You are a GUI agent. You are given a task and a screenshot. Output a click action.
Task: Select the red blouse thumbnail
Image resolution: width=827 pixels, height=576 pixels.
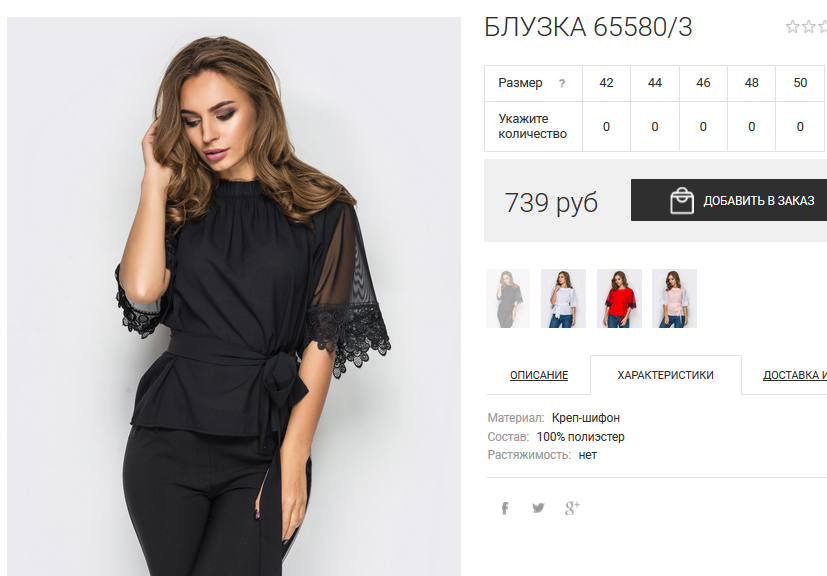point(619,299)
